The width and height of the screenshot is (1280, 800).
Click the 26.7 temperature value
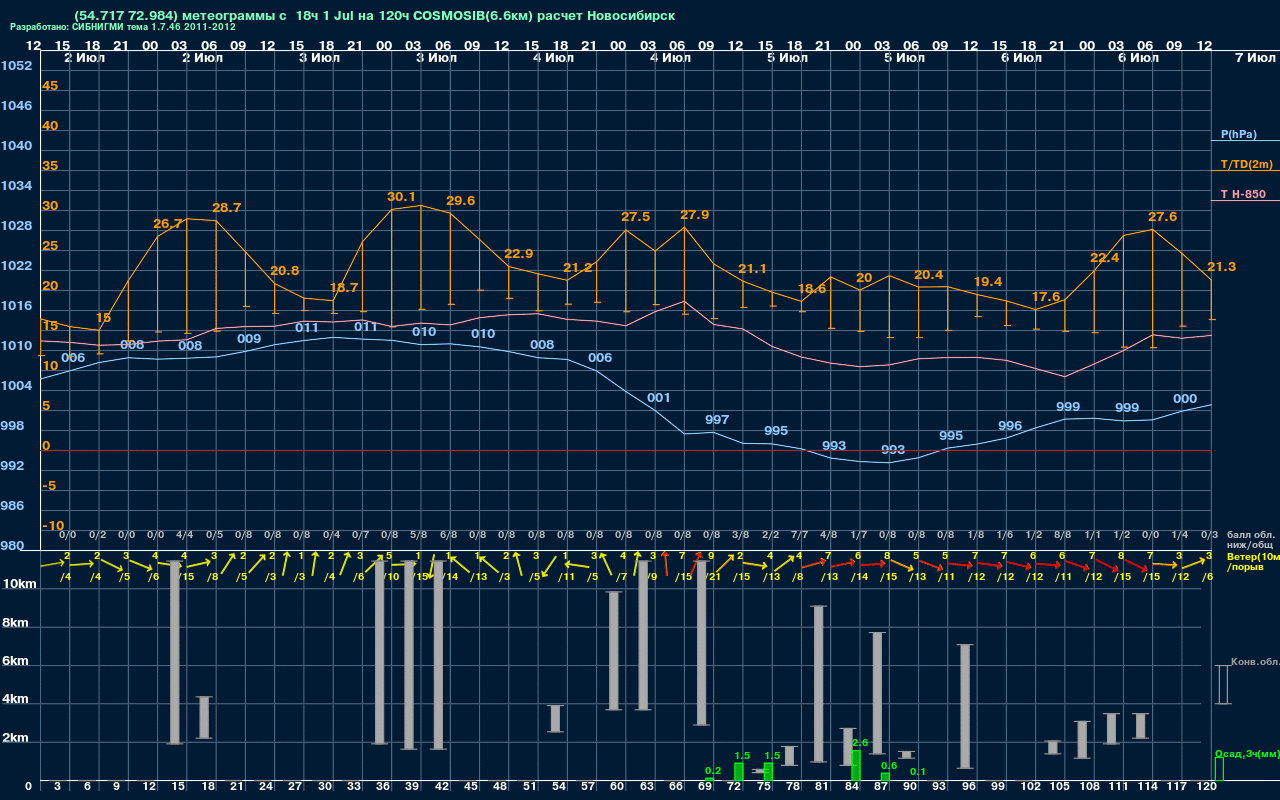(x=169, y=224)
